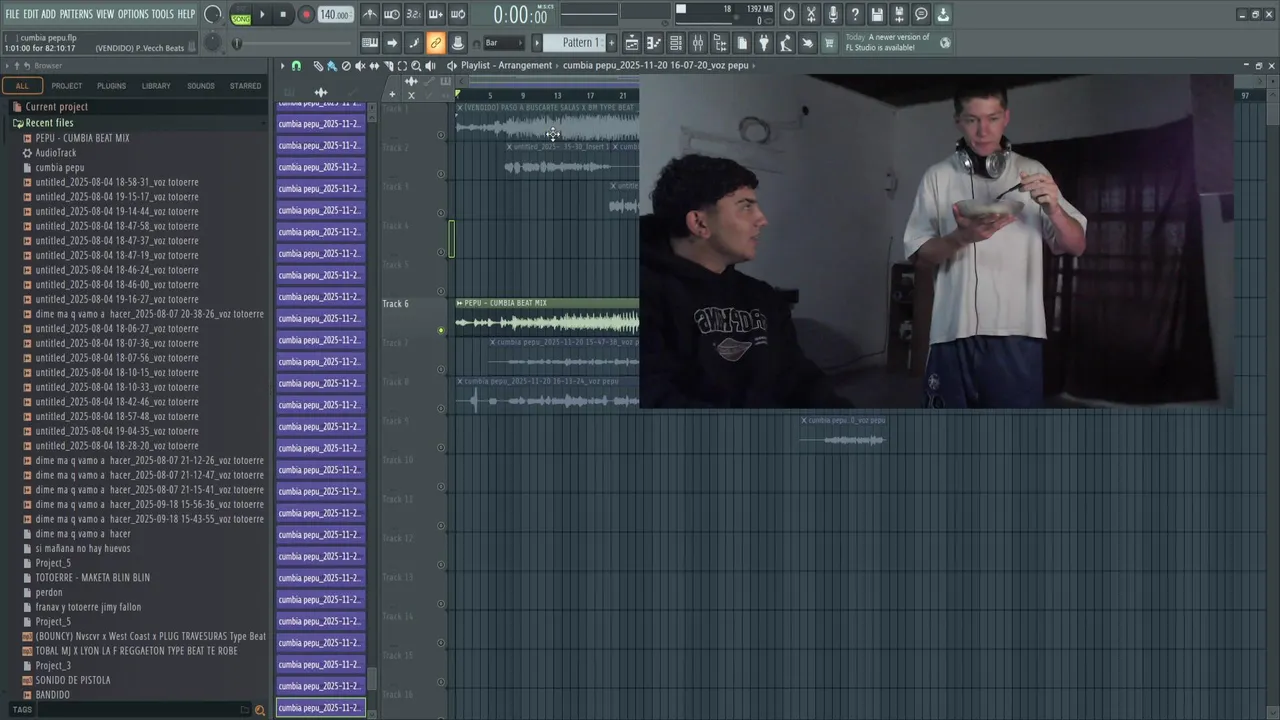Open the Bar snap dropdown
The width and height of the screenshot is (1280, 720).
(x=503, y=43)
